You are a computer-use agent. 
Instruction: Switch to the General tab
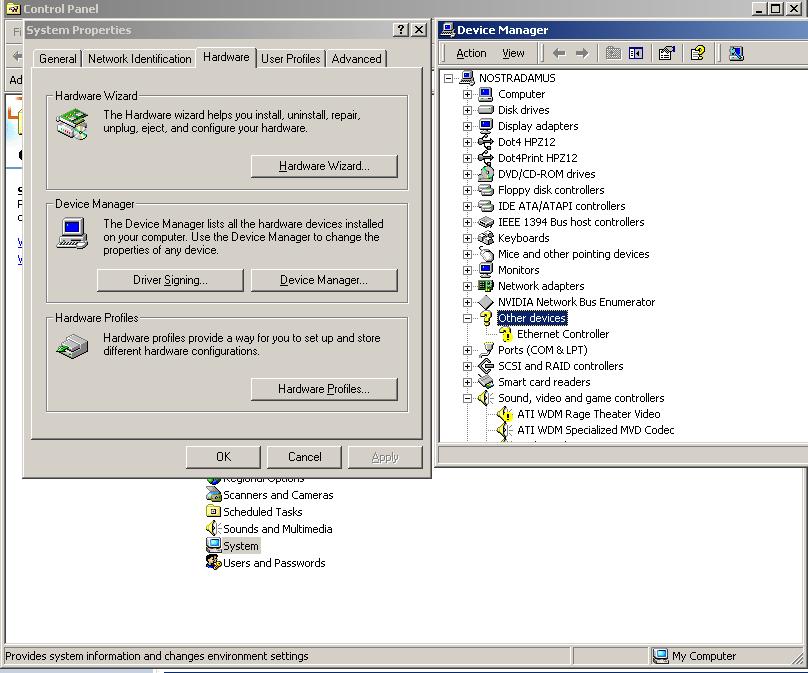coord(58,59)
